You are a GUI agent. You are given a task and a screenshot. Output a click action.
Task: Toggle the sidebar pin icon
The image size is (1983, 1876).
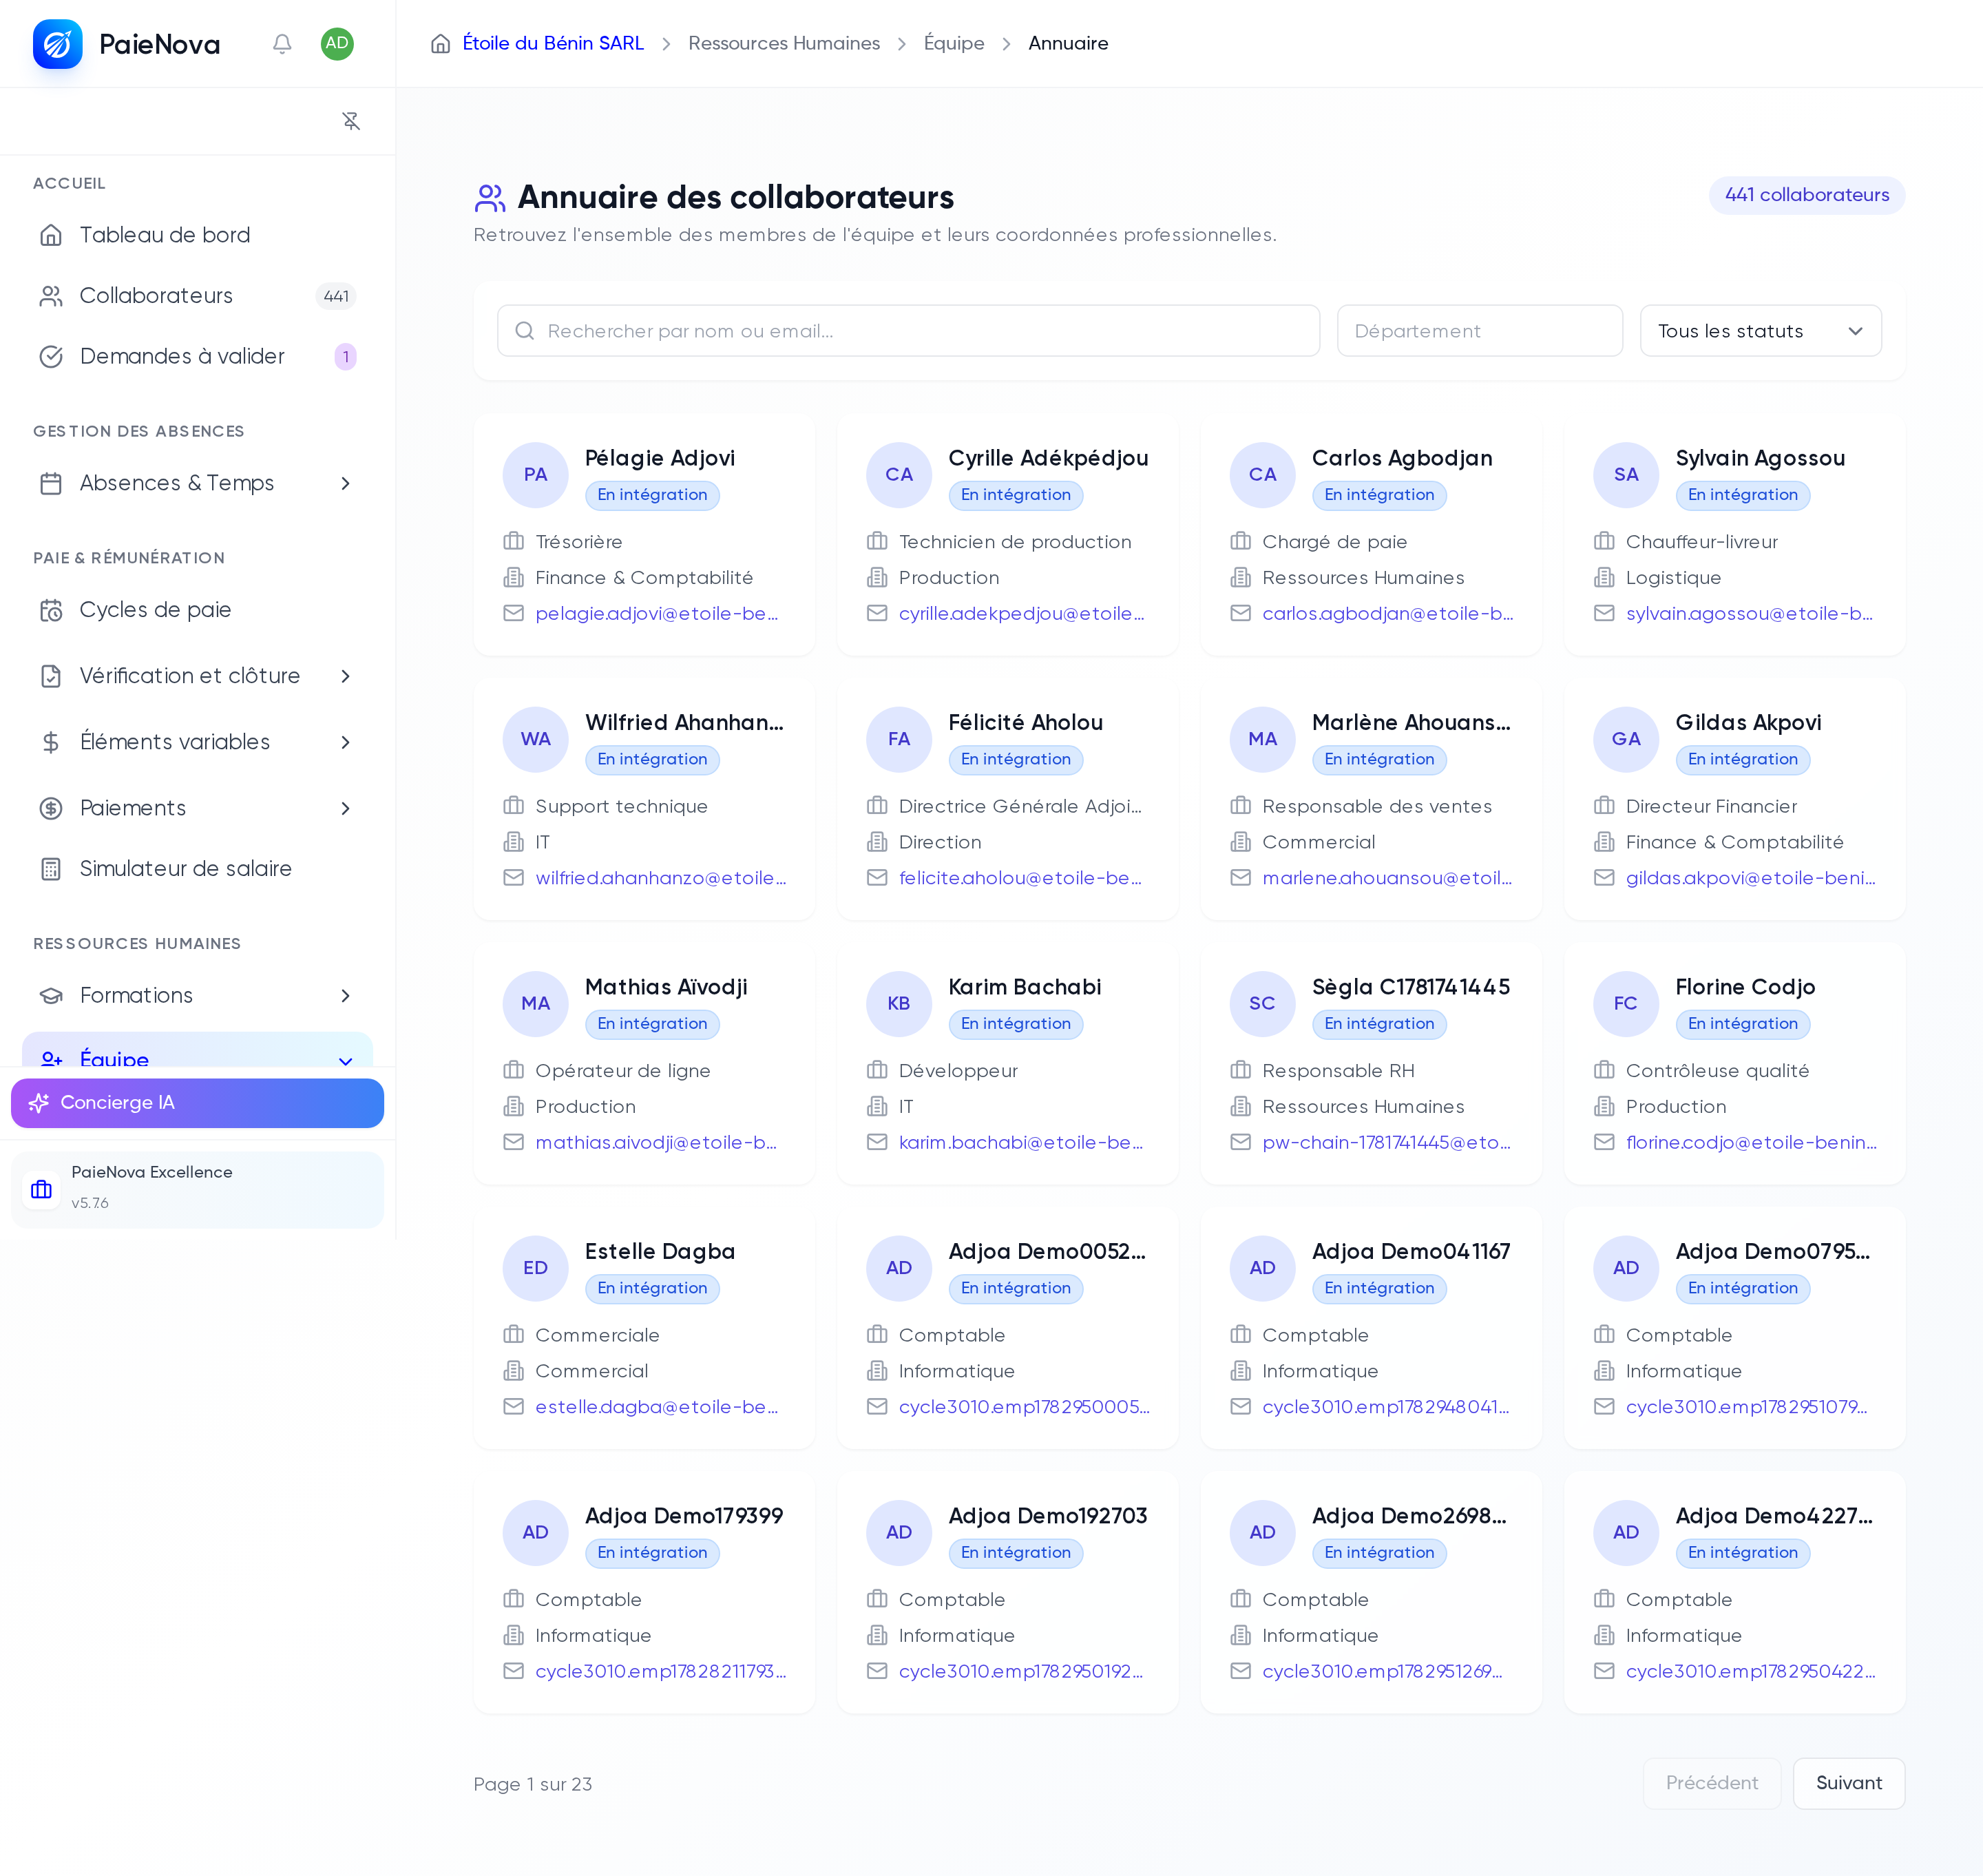tap(351, 121)
